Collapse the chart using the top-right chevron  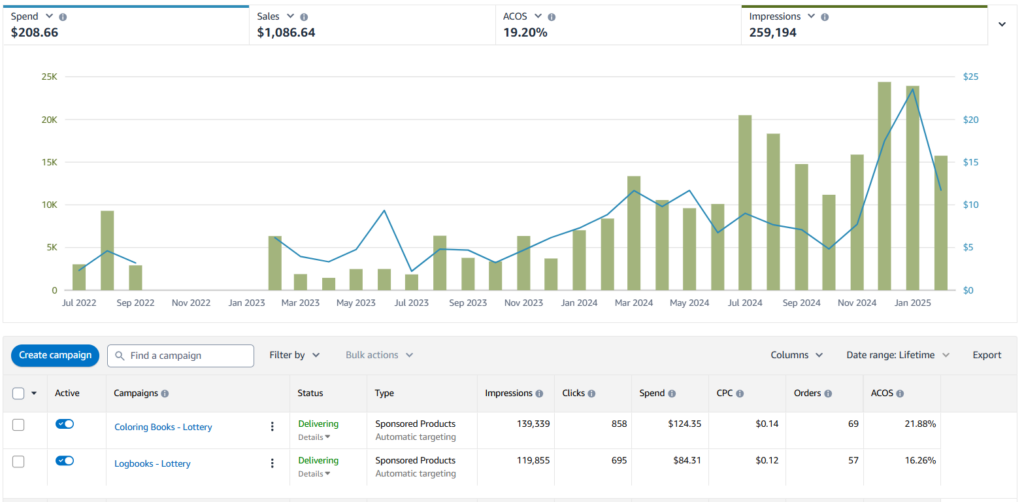tap(1002, 24)
